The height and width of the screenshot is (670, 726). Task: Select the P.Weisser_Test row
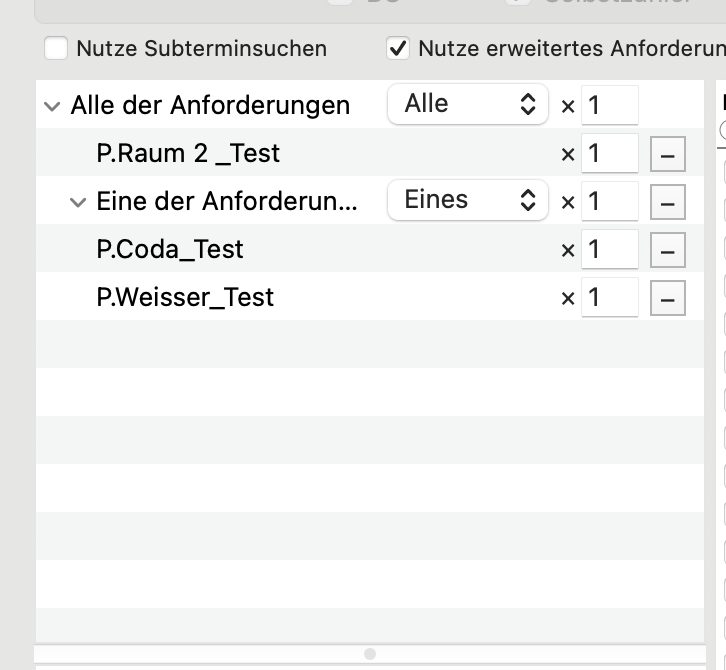[x=370, y=296]
